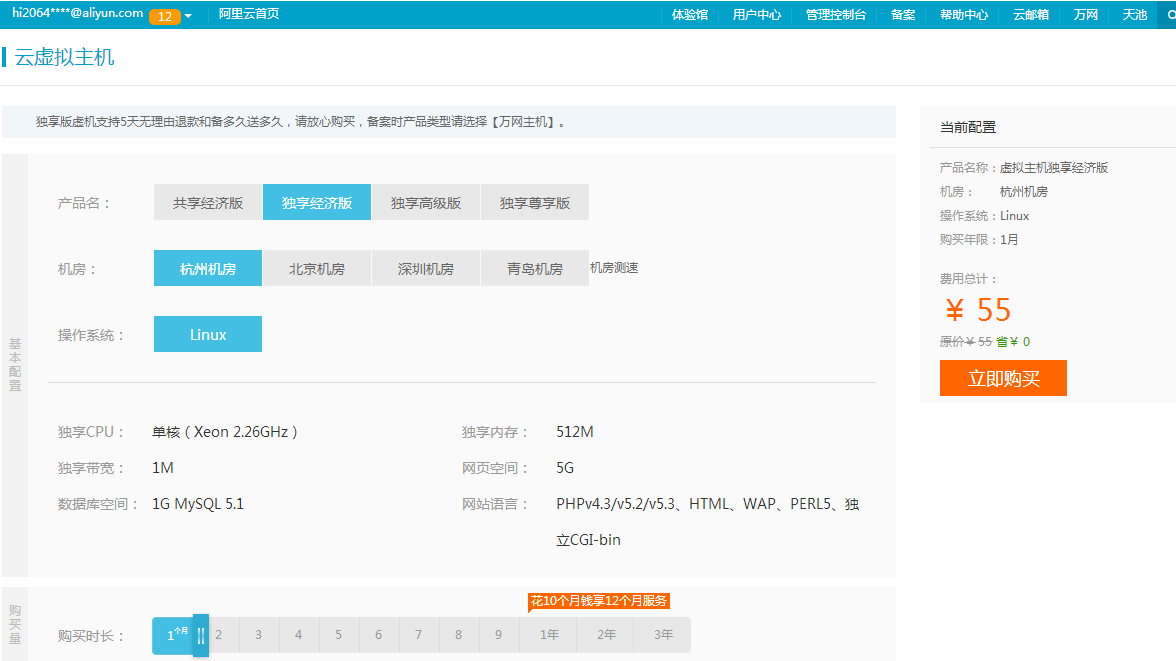Screen dimensions: 1176x661
Task: Pick the 独享尊享版 product
Action: (535, 202)
